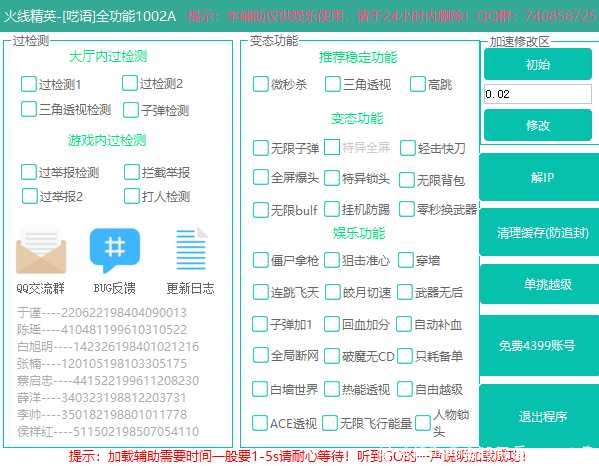Enable the 热能透视 checkbox
Viewport: 599px width, 466px height.
pyautogui.click(x=332, y=389)
